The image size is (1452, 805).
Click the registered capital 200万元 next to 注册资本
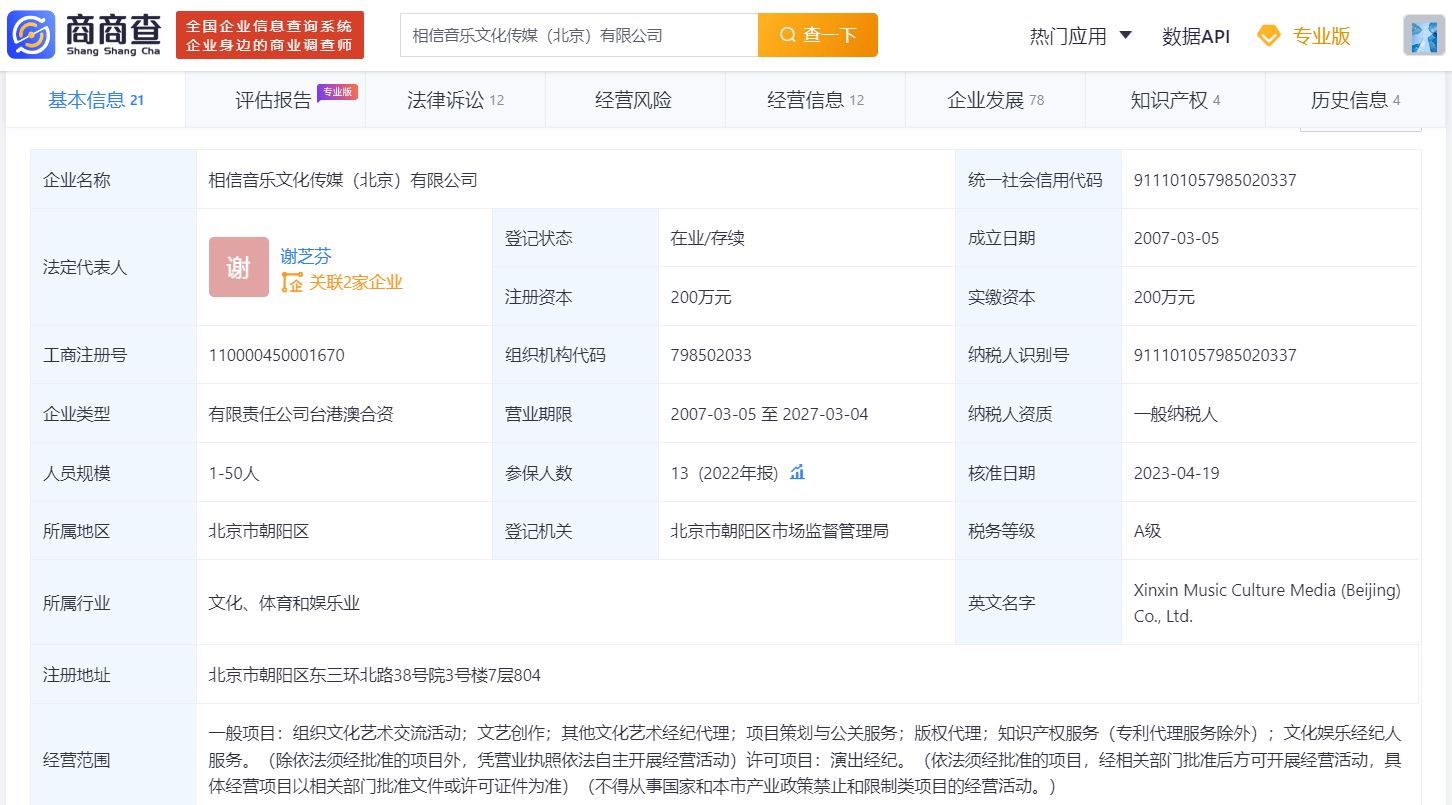tap(701, 297)
